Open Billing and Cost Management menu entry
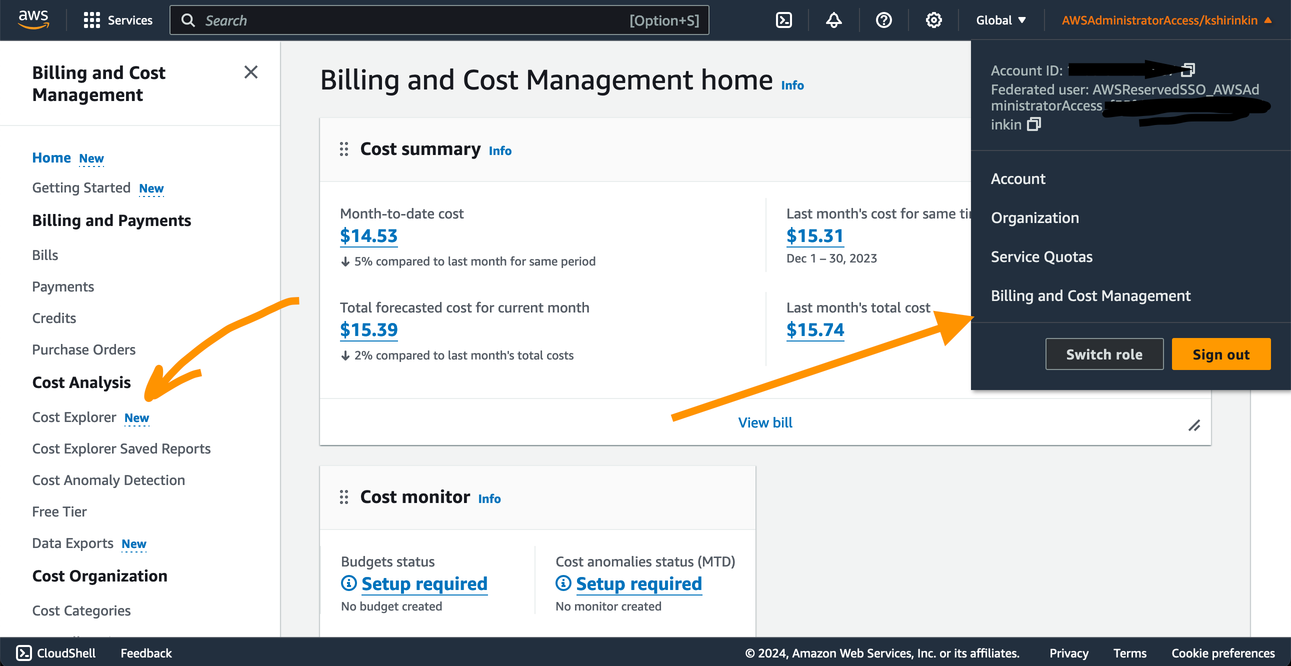The width and height of the screenshot is (1291, 666). click(x=1091, y=296)
